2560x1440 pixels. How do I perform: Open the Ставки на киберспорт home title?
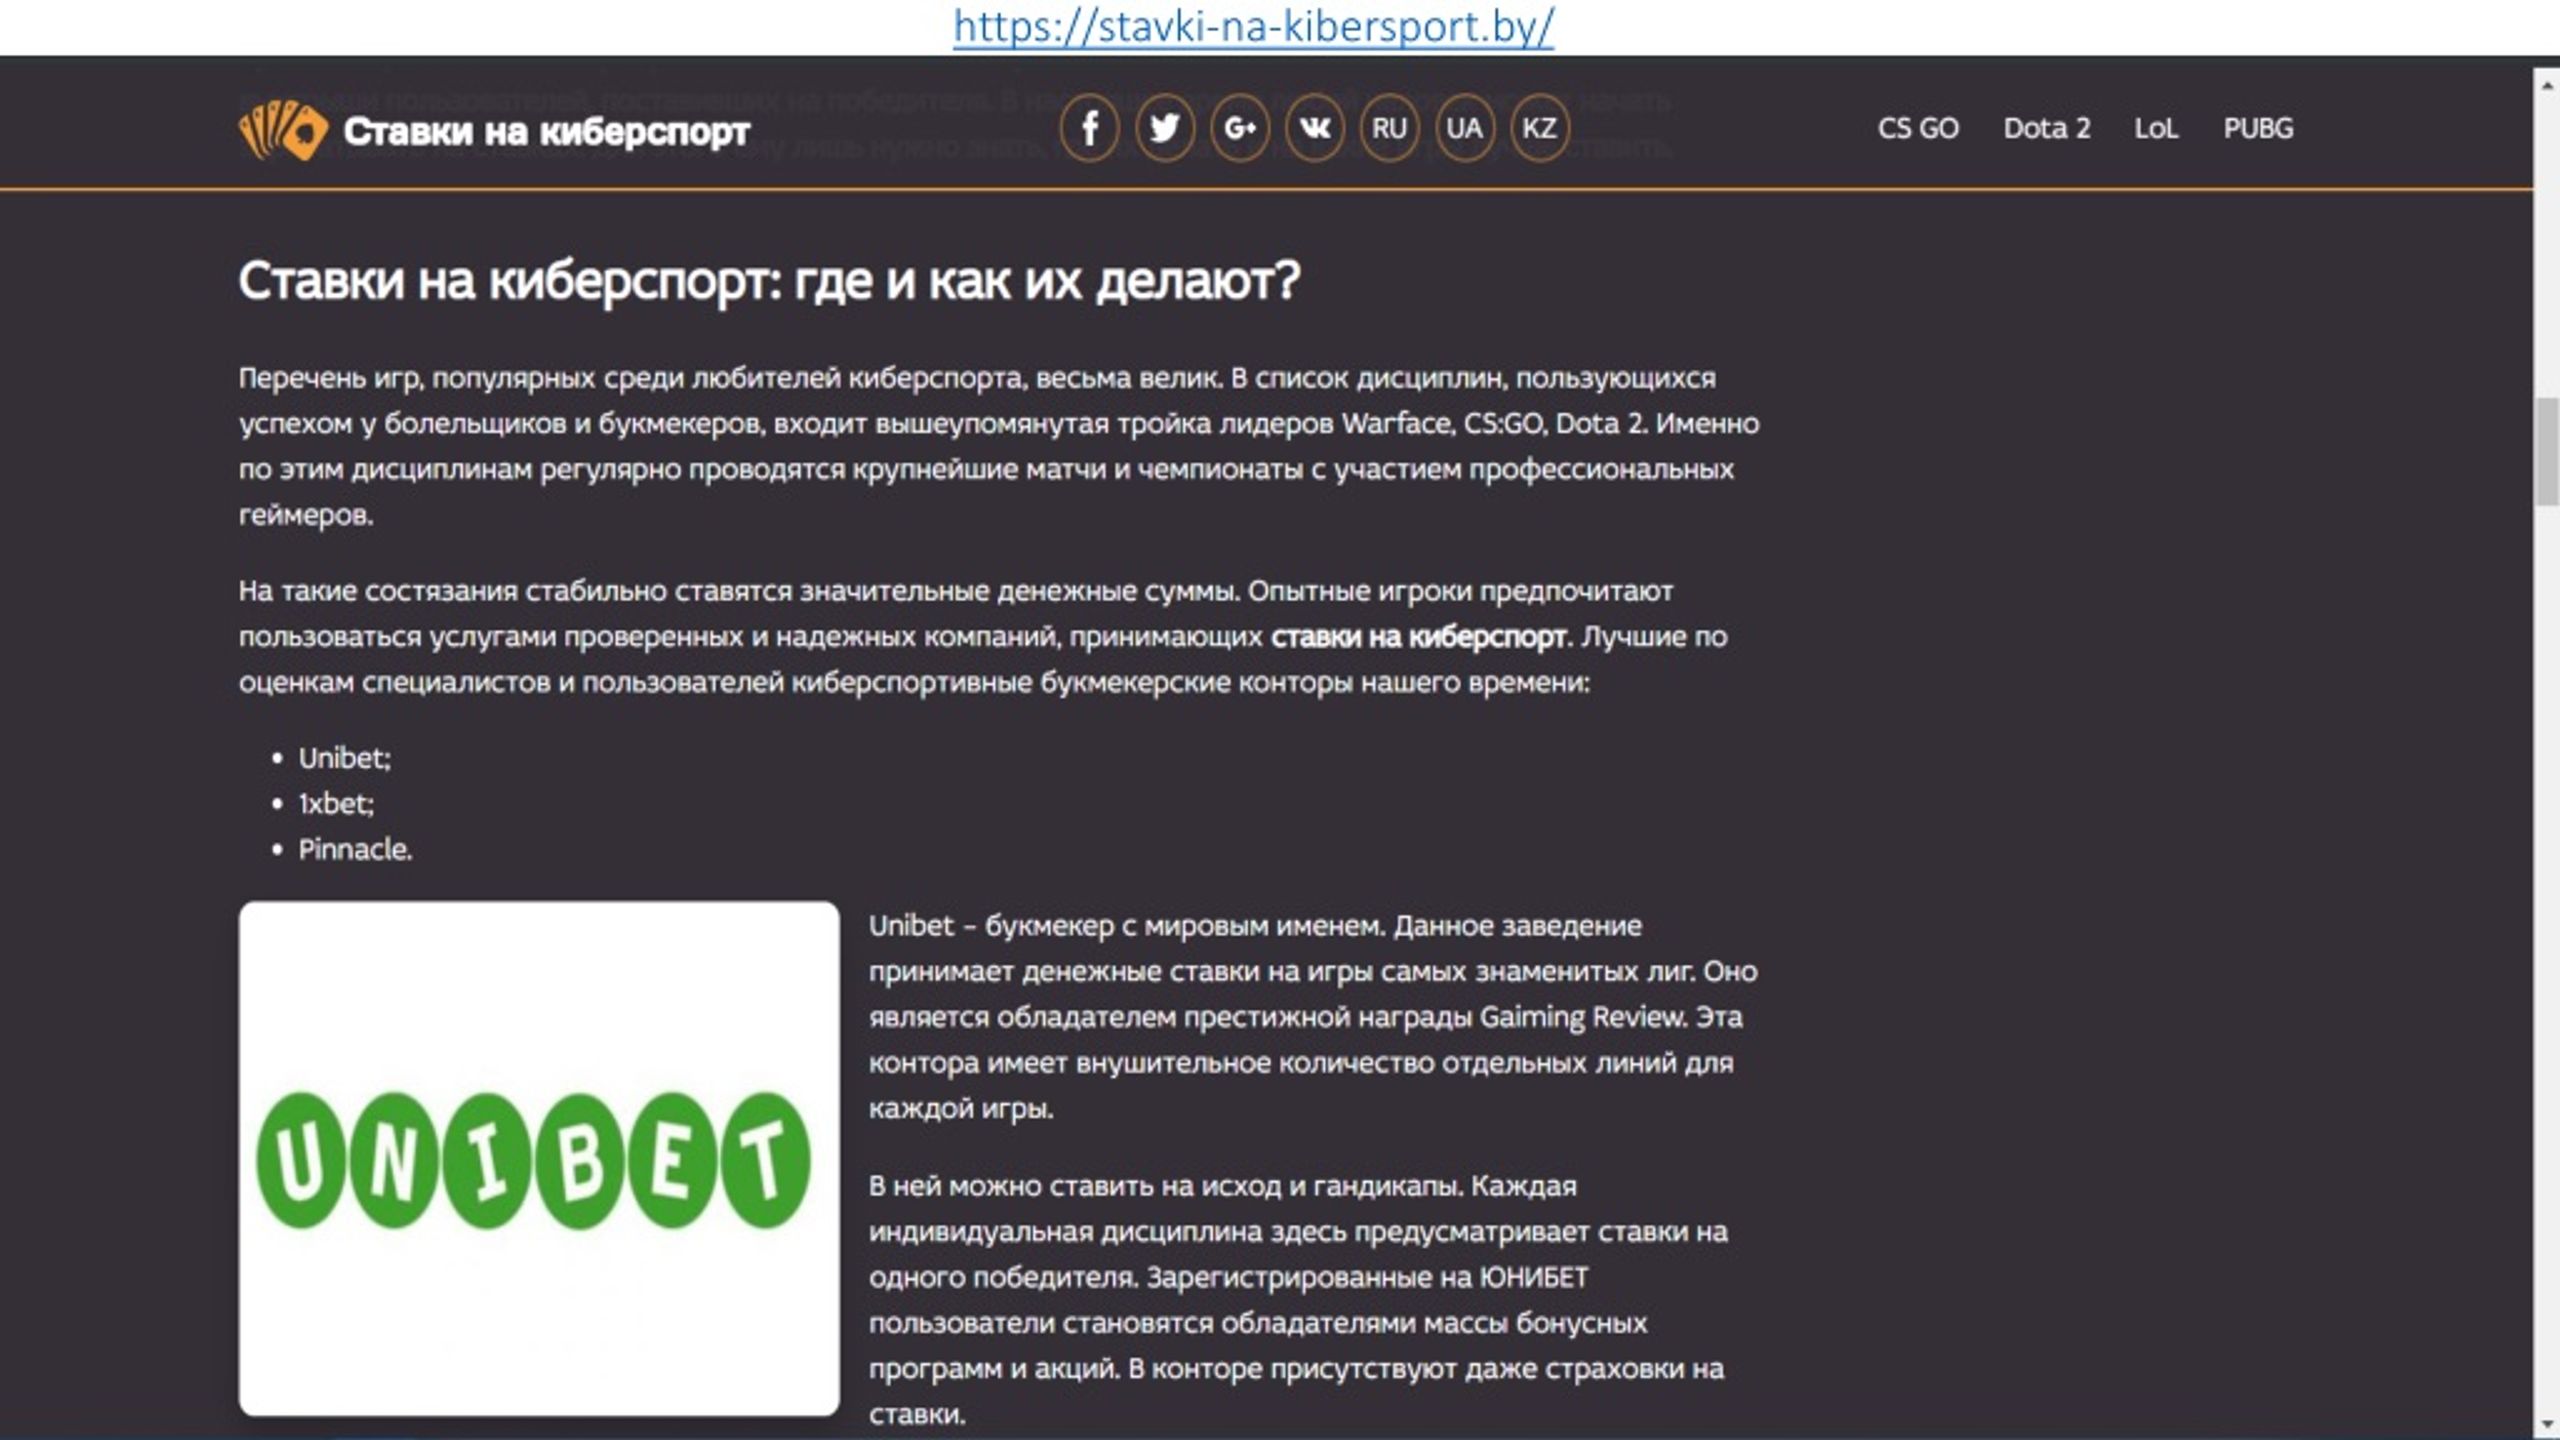click(546, 131)
